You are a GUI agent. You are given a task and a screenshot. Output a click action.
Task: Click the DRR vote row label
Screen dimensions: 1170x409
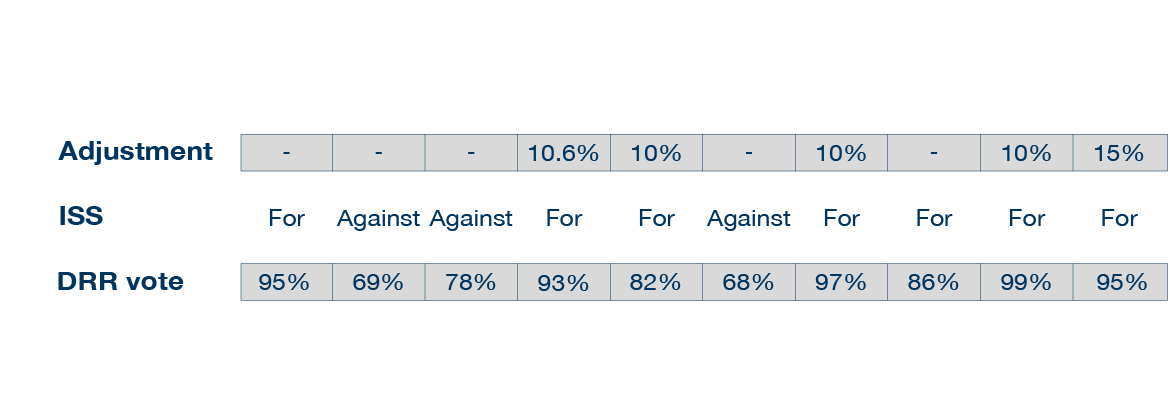pyautogui.click(x=120, y=281)
